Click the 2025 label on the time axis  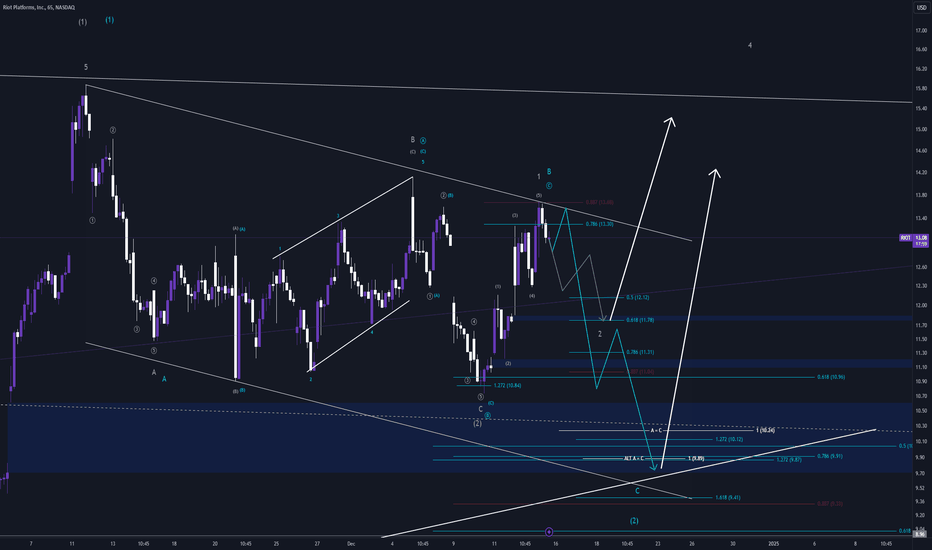773,543
